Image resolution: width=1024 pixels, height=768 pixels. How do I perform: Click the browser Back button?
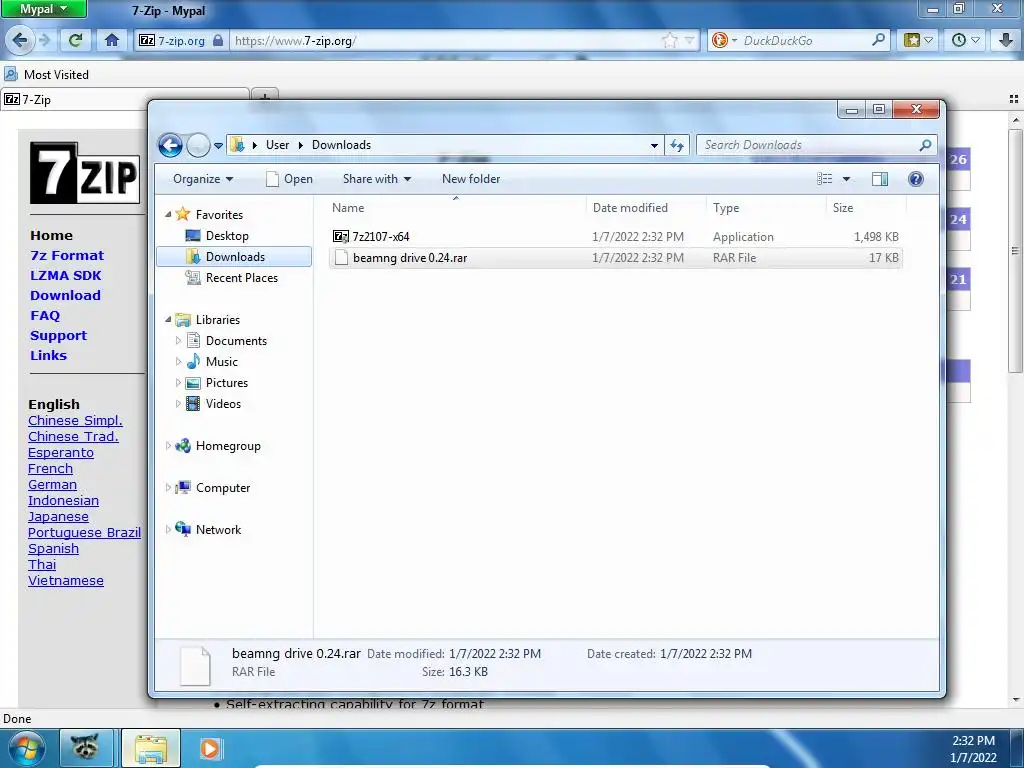[x=20, y=40]
